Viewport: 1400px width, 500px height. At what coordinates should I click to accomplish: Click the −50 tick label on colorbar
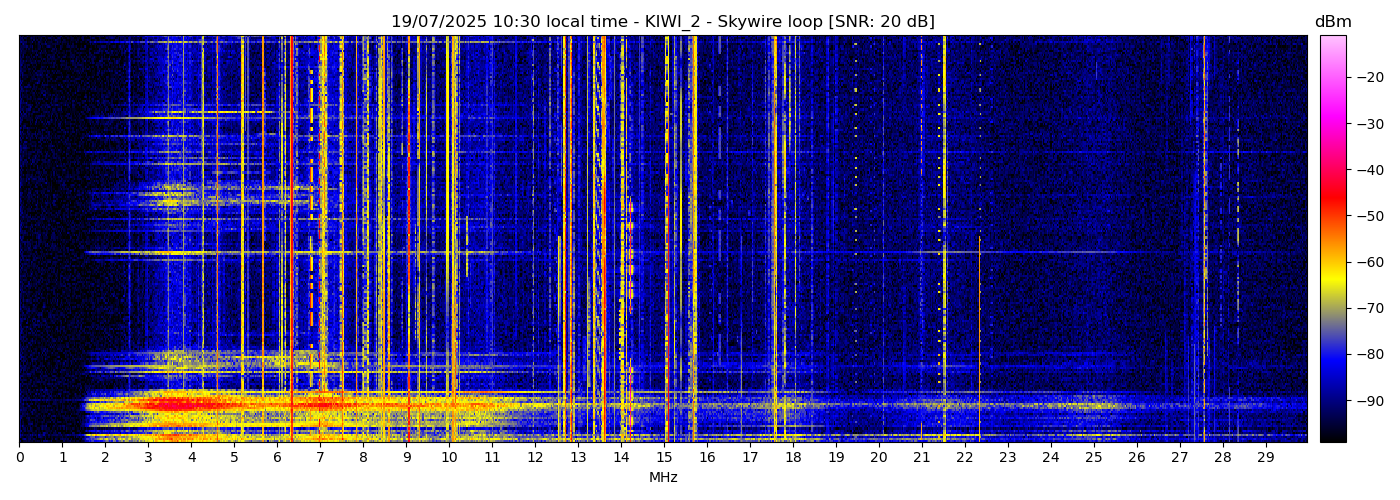1366,216
